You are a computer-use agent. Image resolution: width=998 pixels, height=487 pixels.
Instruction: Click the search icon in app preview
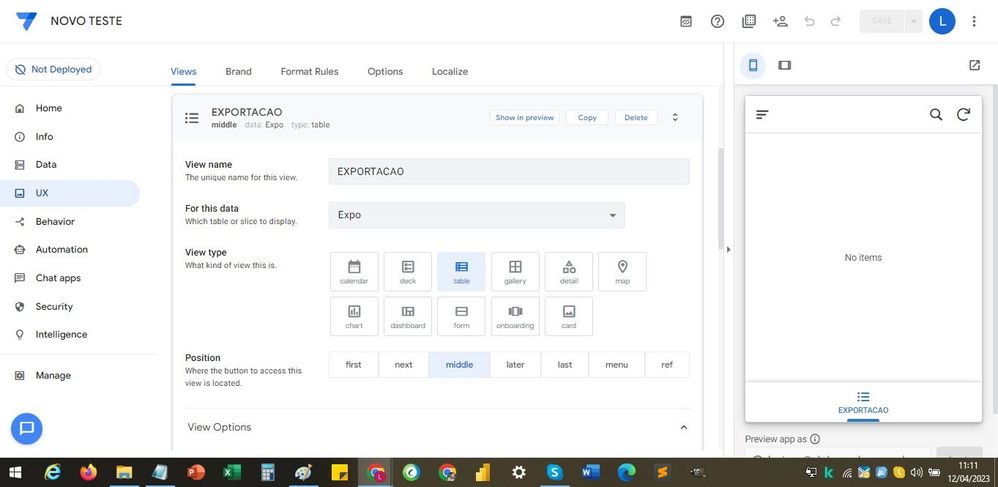tap(936, 115)
